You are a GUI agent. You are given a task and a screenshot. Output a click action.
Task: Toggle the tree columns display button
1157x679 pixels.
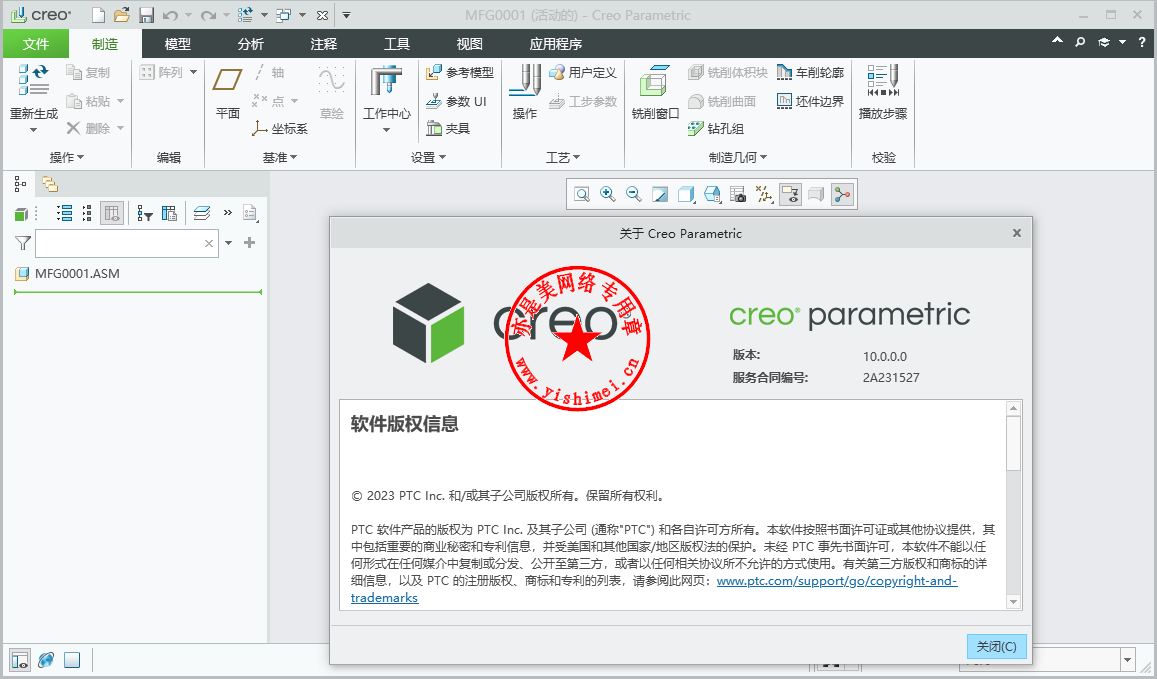tap(111, 213)
